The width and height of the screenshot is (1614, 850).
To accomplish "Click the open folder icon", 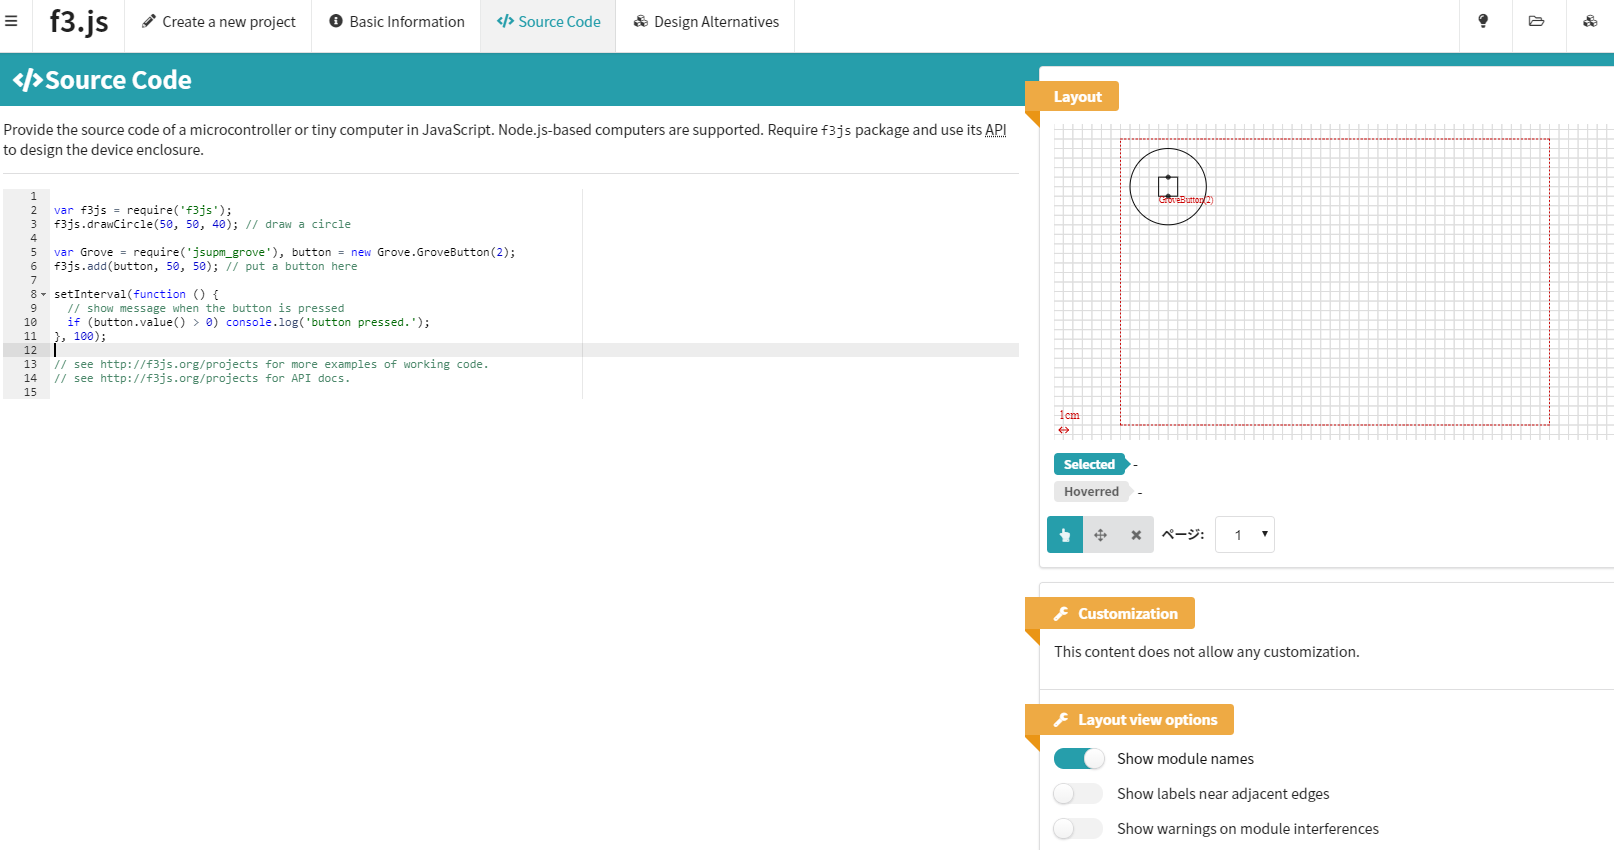I will [x=1536, y=21].
